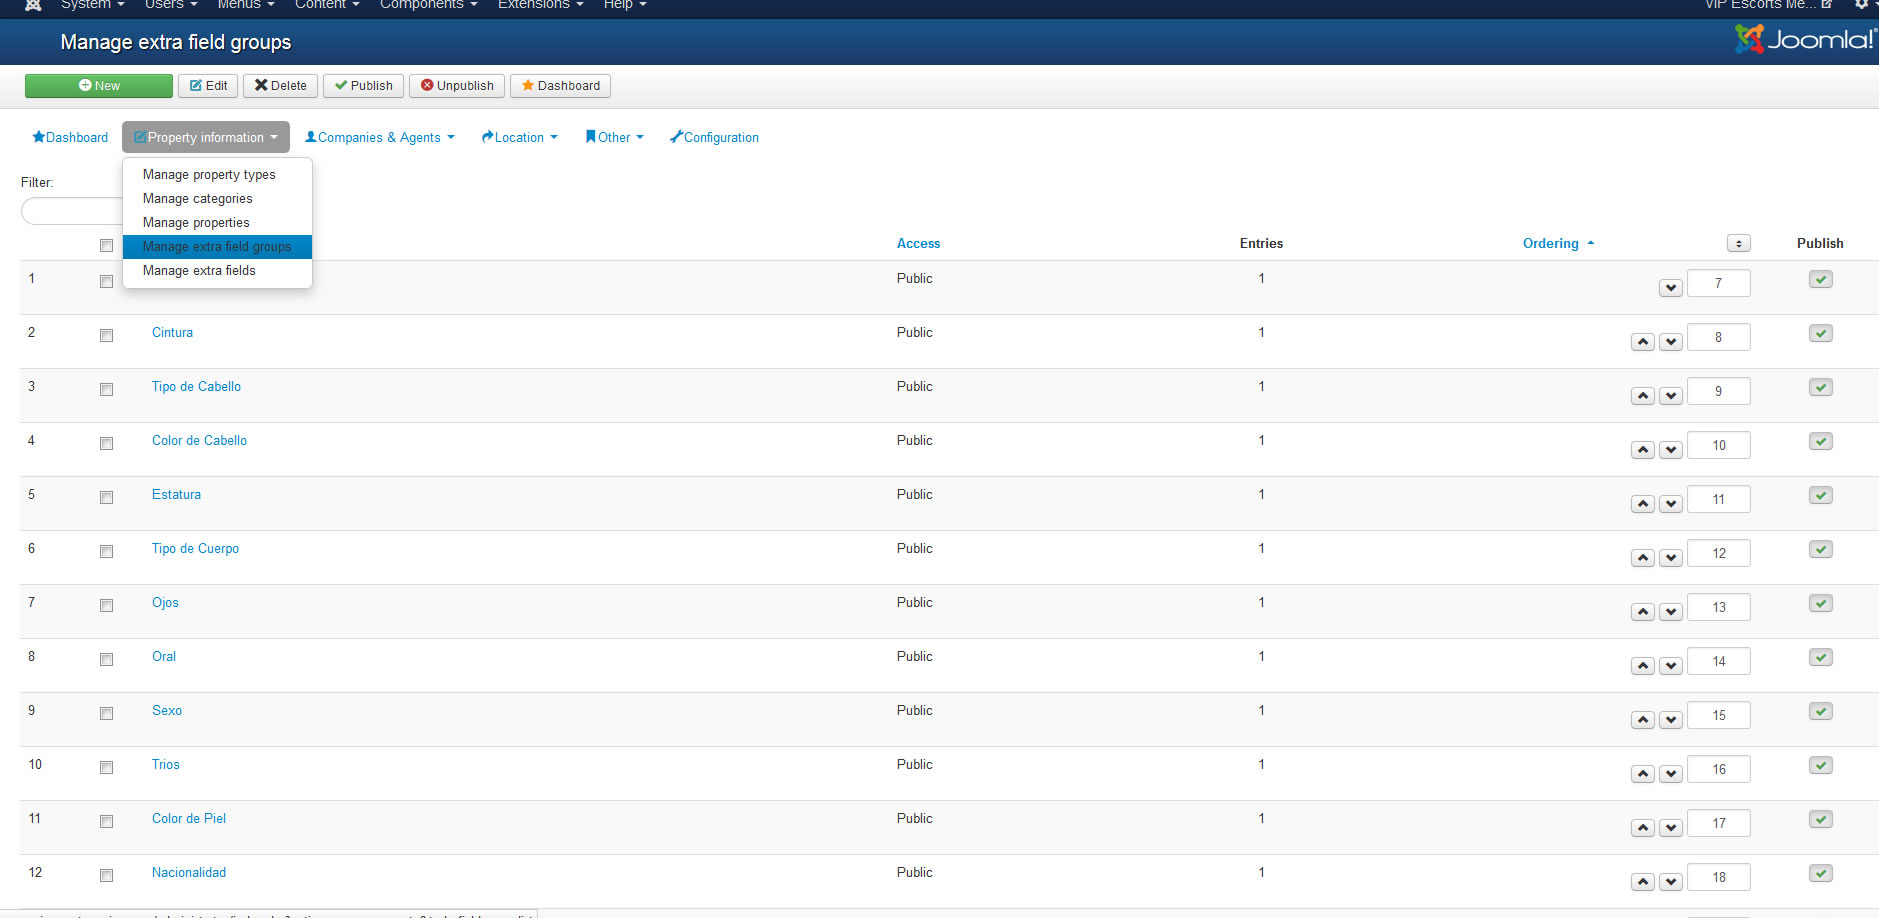The height and width of the screenshot is (918, 1879).
Task: Open the Help menu
Action: 625,5
